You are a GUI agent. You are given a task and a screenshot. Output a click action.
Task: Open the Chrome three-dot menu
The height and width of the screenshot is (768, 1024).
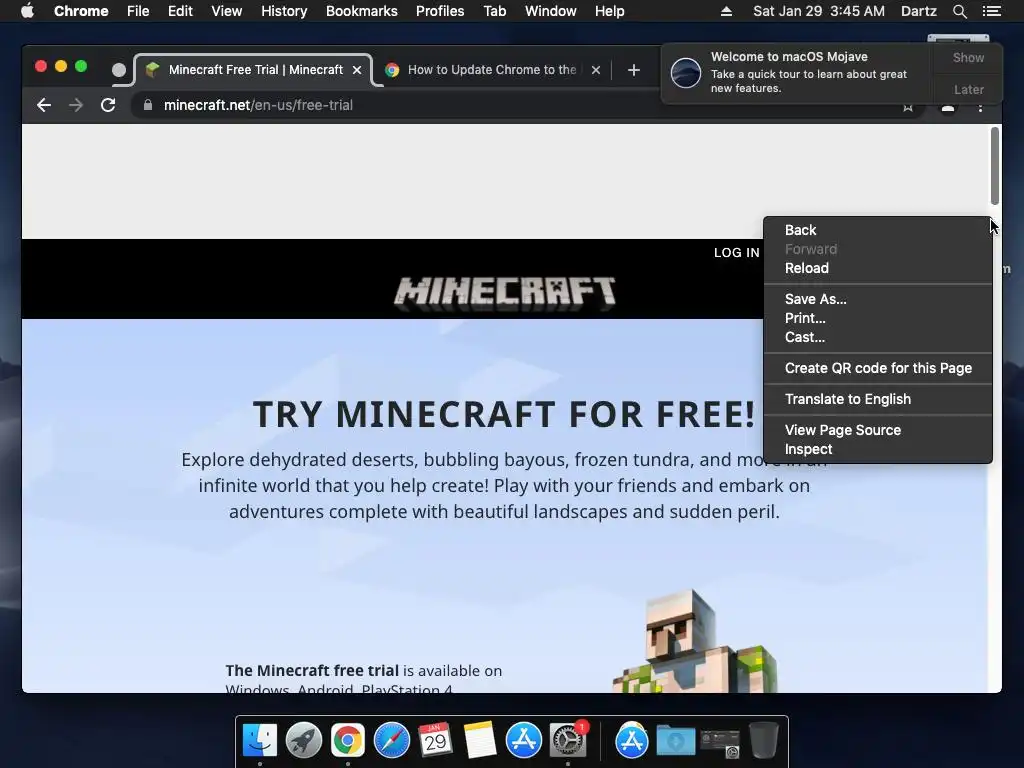pos(980,106)
